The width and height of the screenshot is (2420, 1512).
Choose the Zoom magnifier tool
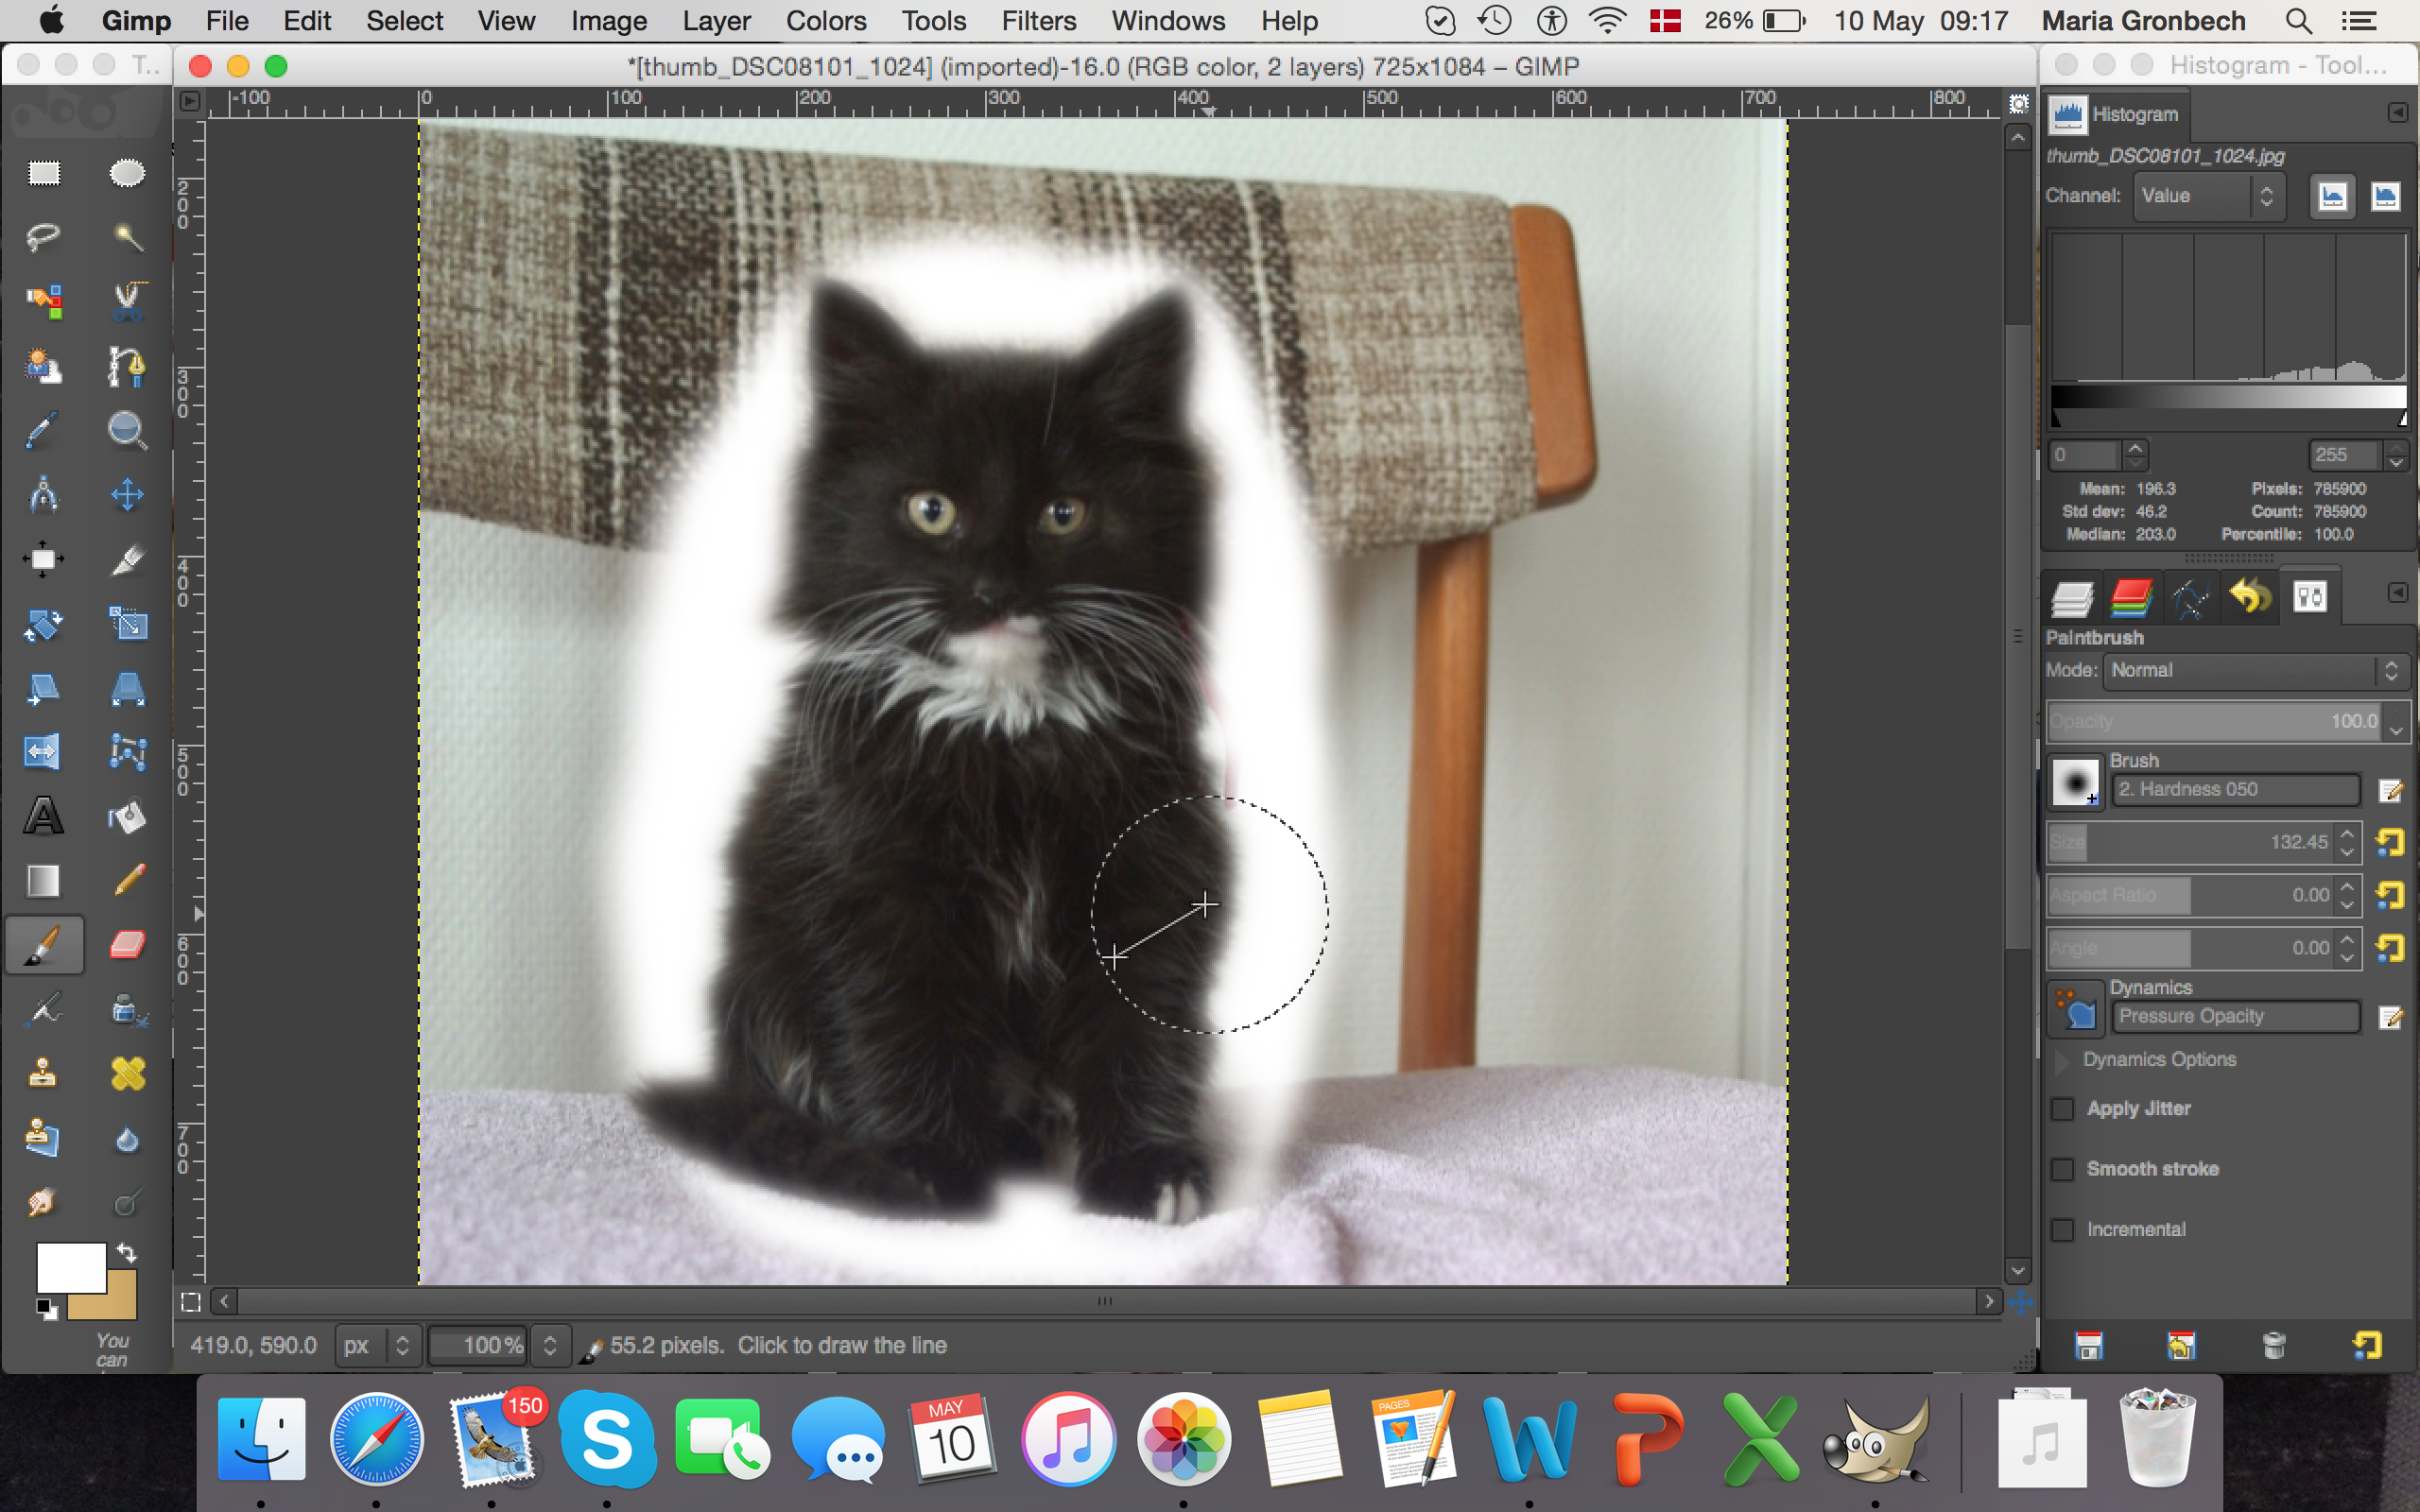(127, 430)
